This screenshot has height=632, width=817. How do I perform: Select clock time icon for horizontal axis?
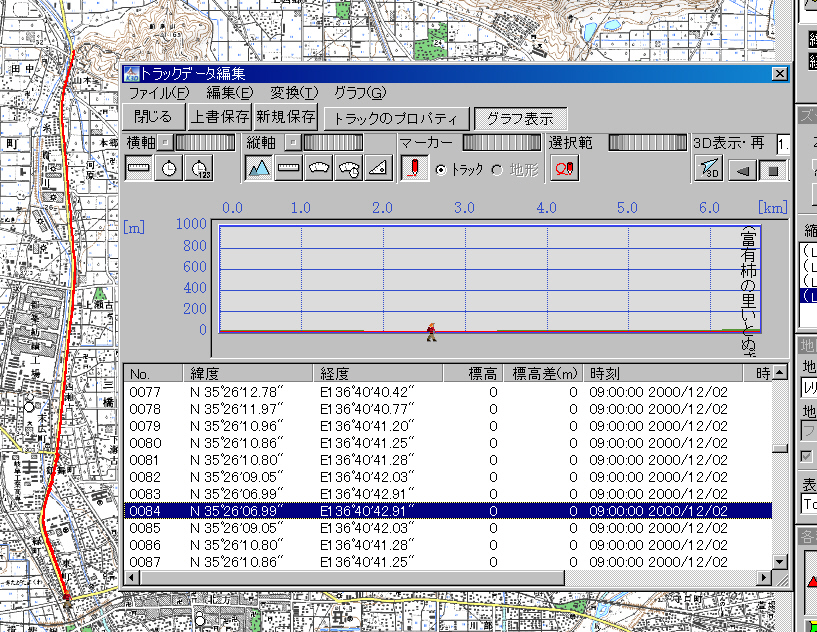[x=170, y=169]
